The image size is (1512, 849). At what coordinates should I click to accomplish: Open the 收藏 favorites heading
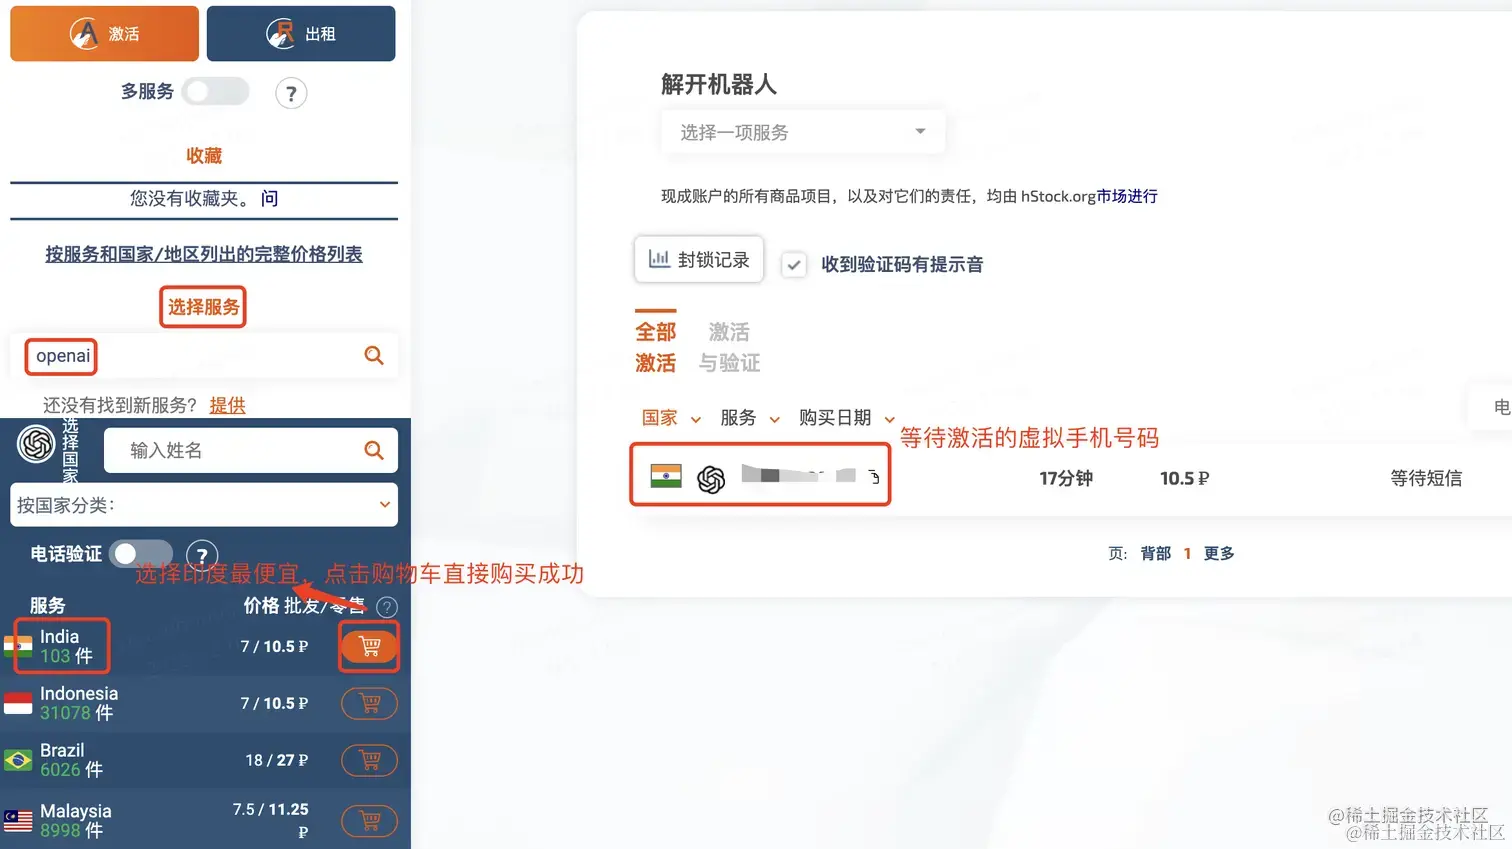[x=204, y=155]
